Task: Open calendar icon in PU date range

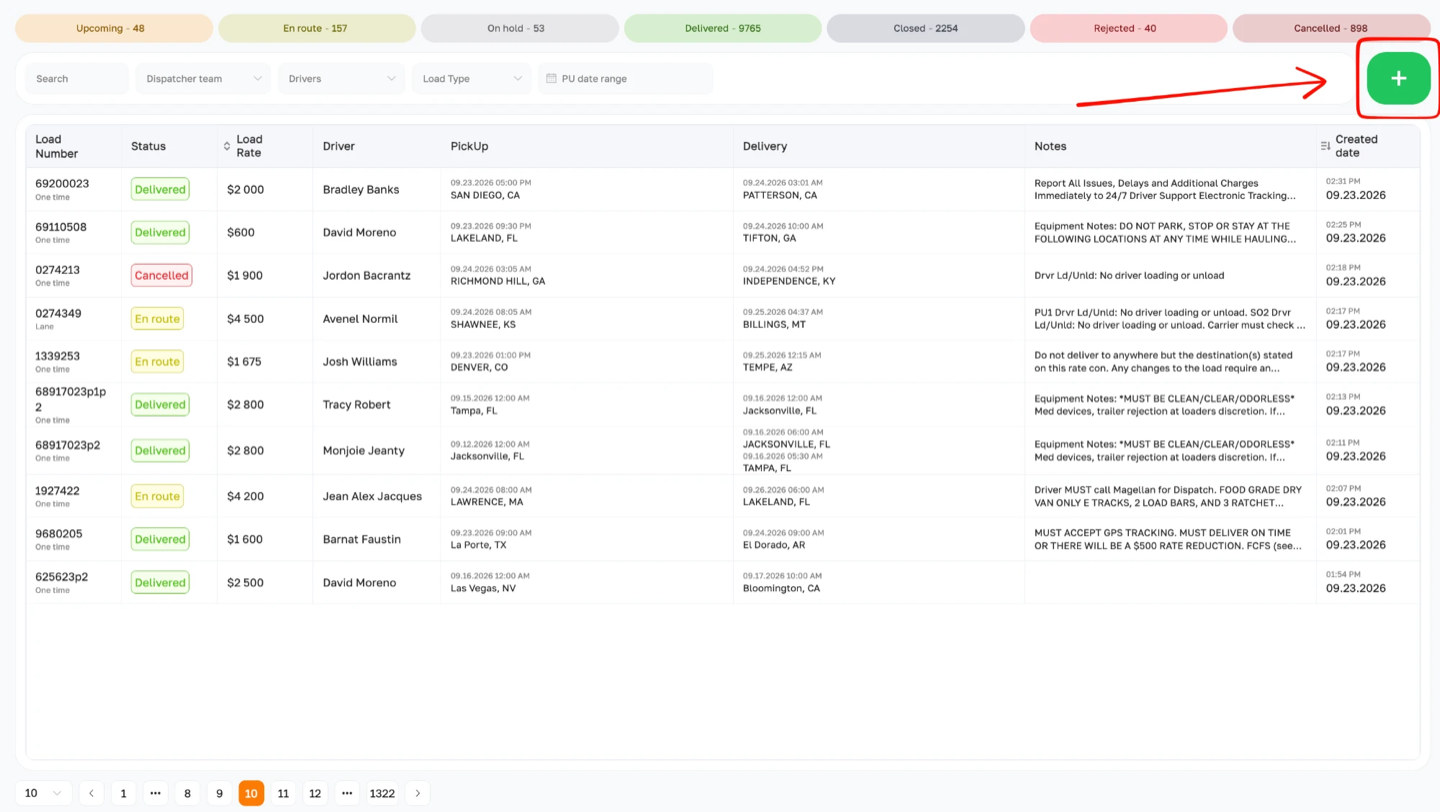Action: [551, 78]
